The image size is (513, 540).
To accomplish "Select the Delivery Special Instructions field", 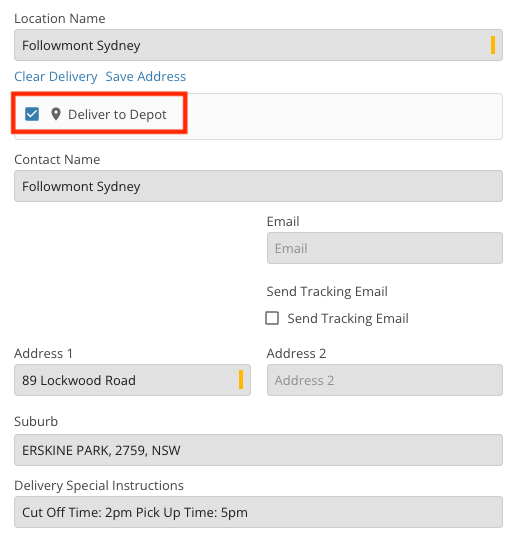I will [258, 512].
